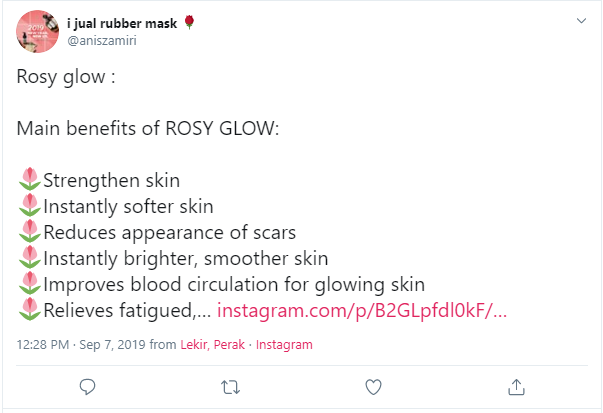Open the aniszamiri profile avatar
The height and width of the screenshot is (413, 603).
pos(37,32)
